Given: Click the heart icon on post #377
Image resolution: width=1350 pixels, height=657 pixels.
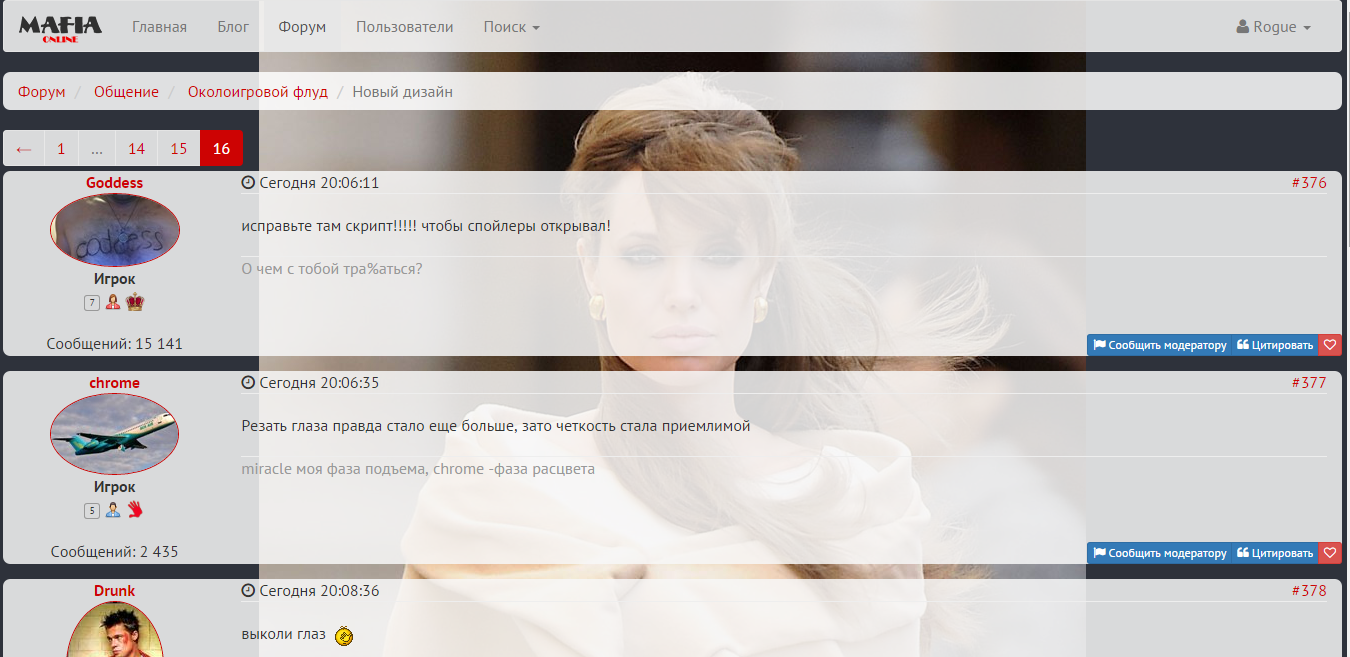Looking at the screenshot, I should 1329,553.
